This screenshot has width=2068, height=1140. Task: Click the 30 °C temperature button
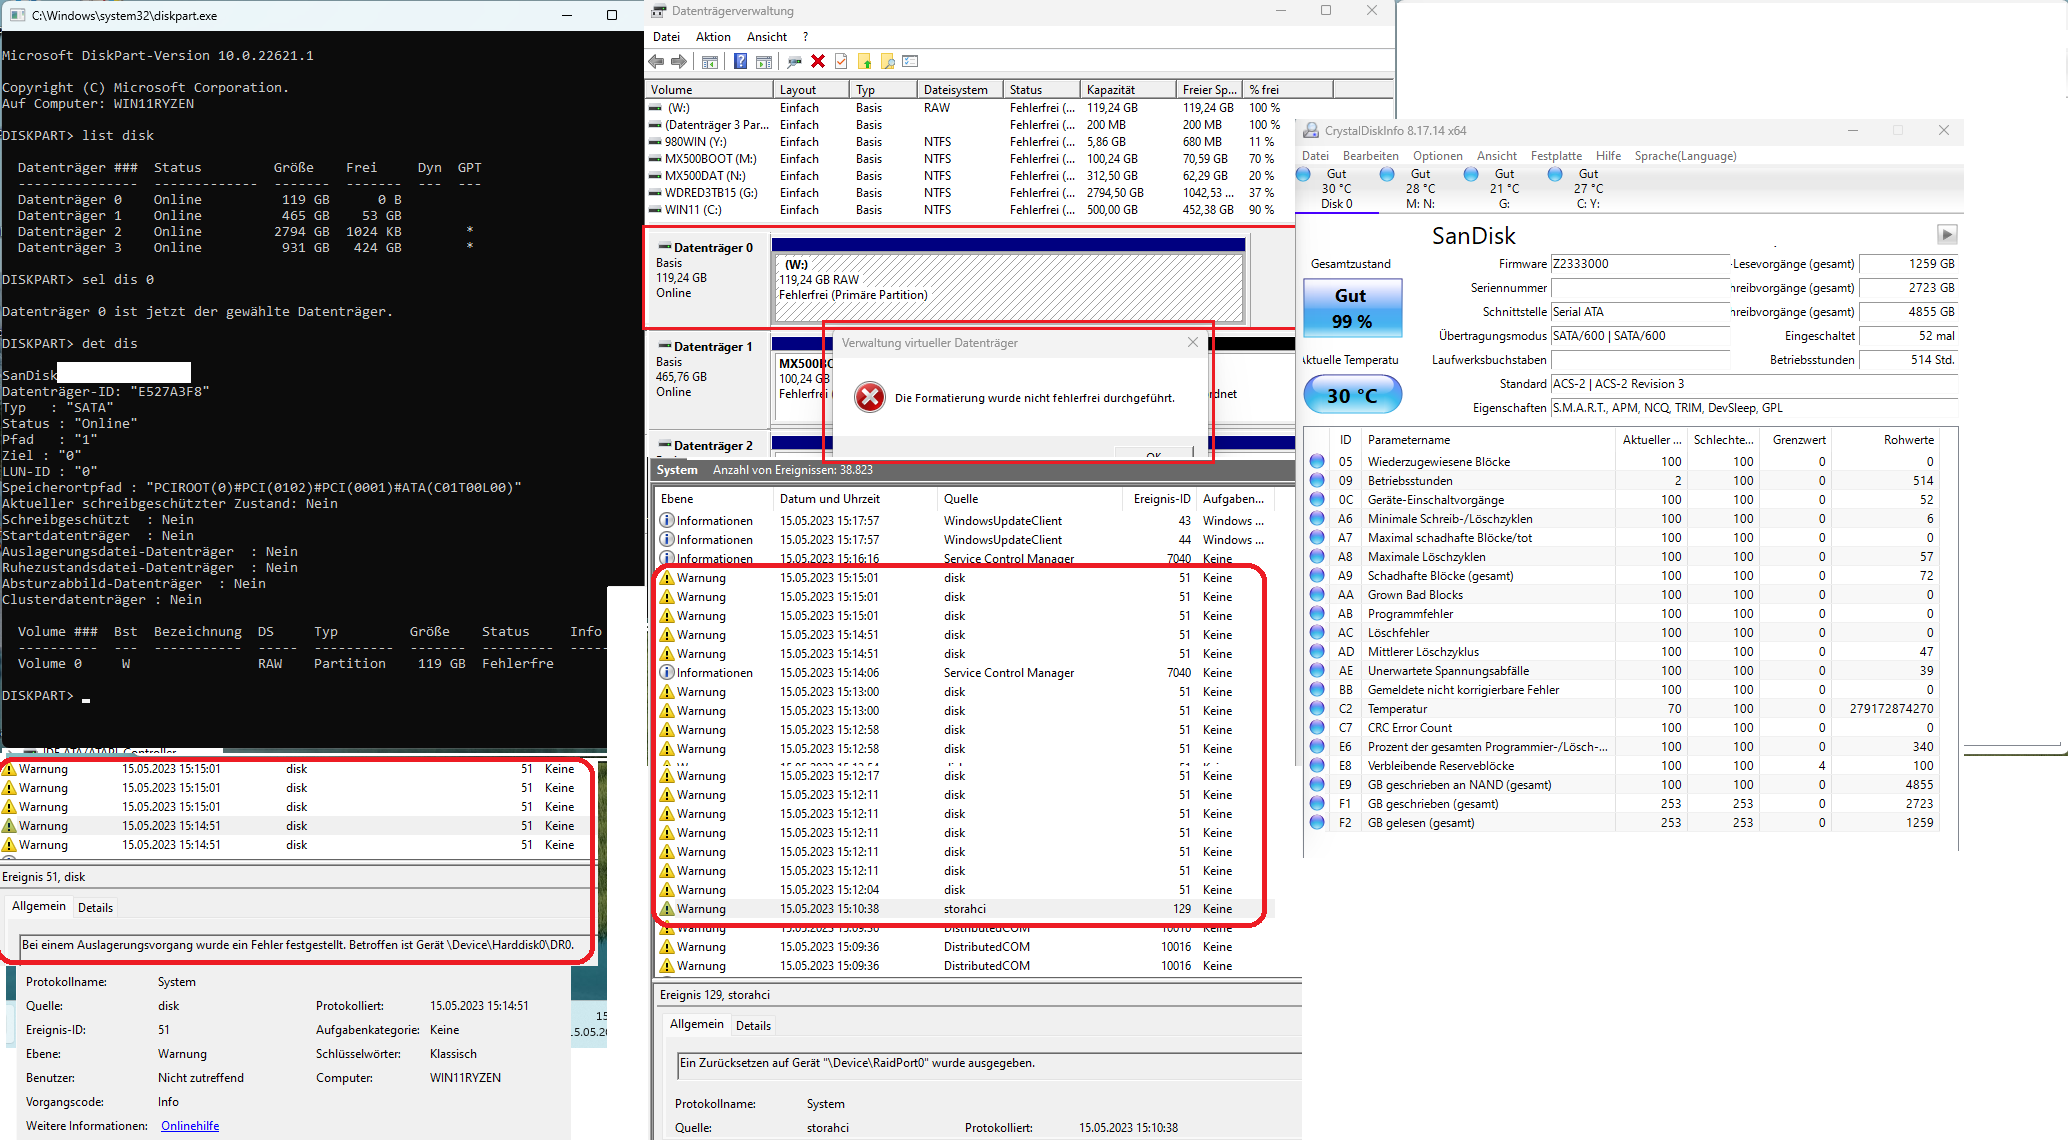coord(1352,396)
